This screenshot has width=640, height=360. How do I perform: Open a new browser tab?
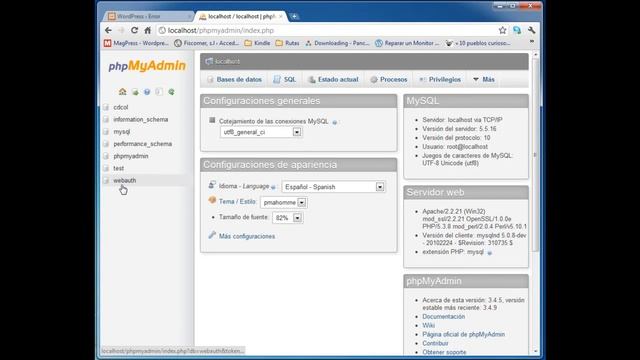pyautogui.click(x=294, y=16)
